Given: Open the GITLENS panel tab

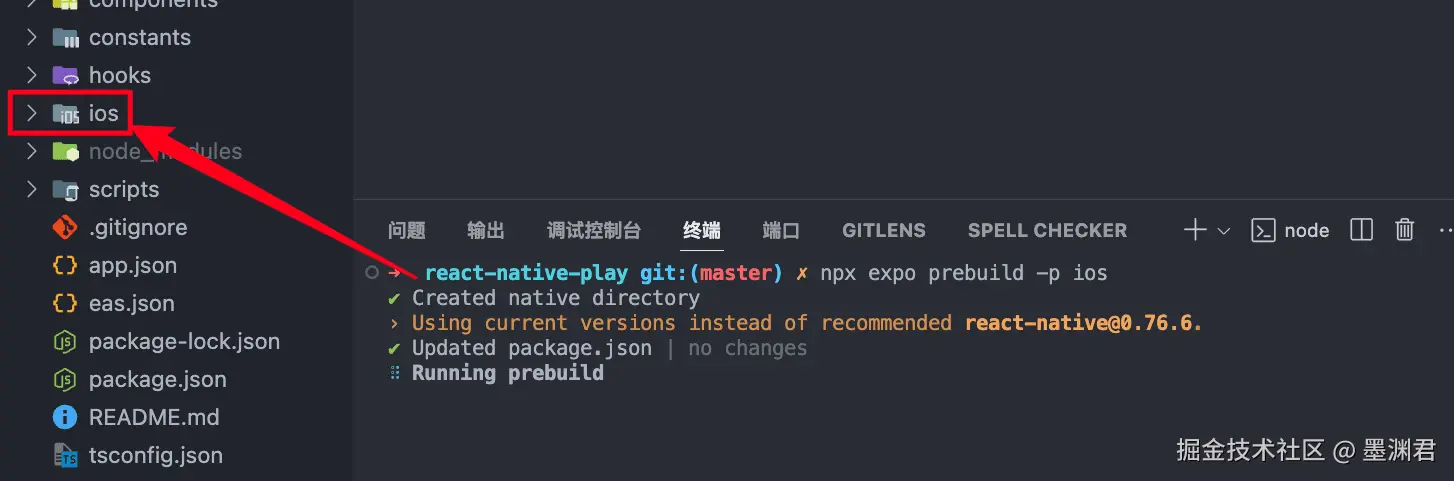Looking at the screenshot, I should [884, 230].
